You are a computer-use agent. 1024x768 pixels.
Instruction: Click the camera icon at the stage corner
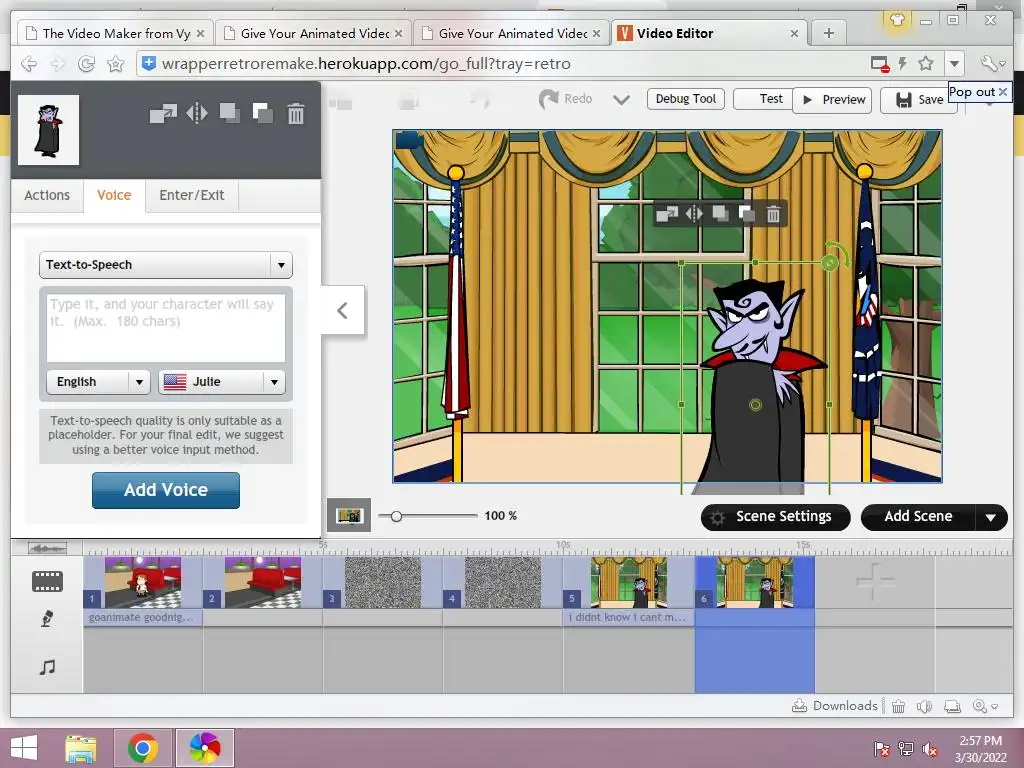point(408,140)
